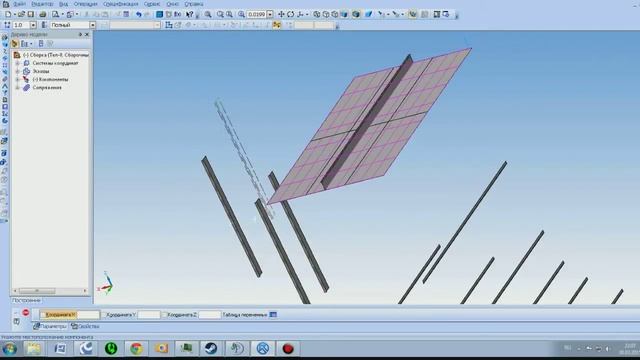
Task: Click the Print preview icon
Action: [55, 14]
